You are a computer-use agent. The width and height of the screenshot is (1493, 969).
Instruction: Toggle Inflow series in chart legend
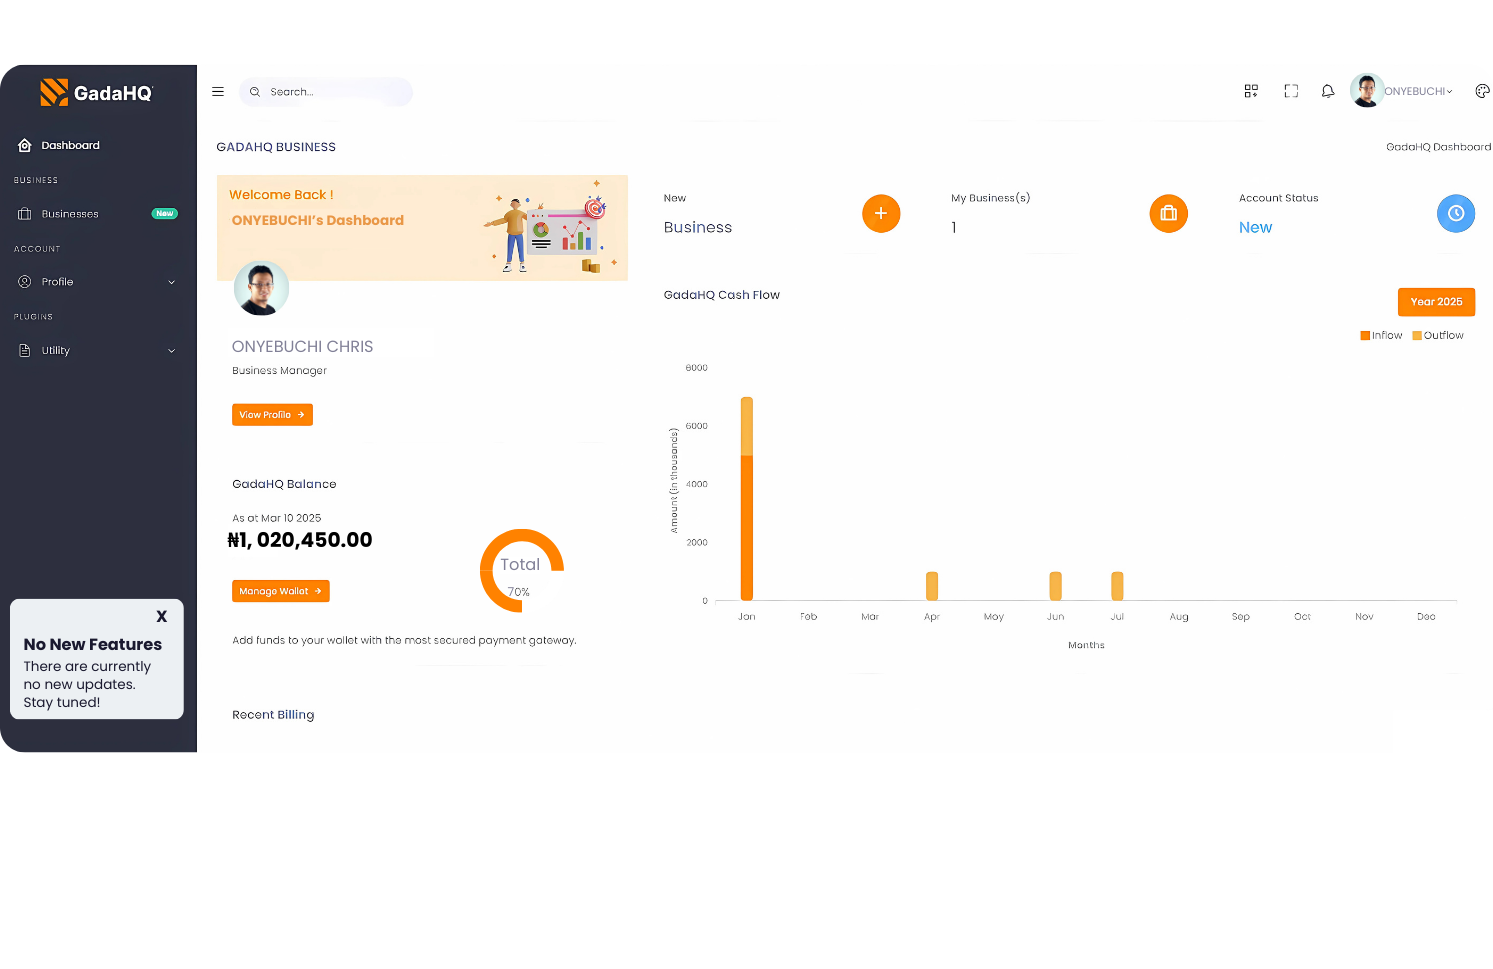pyautogui.click(x=1381, y=336)
